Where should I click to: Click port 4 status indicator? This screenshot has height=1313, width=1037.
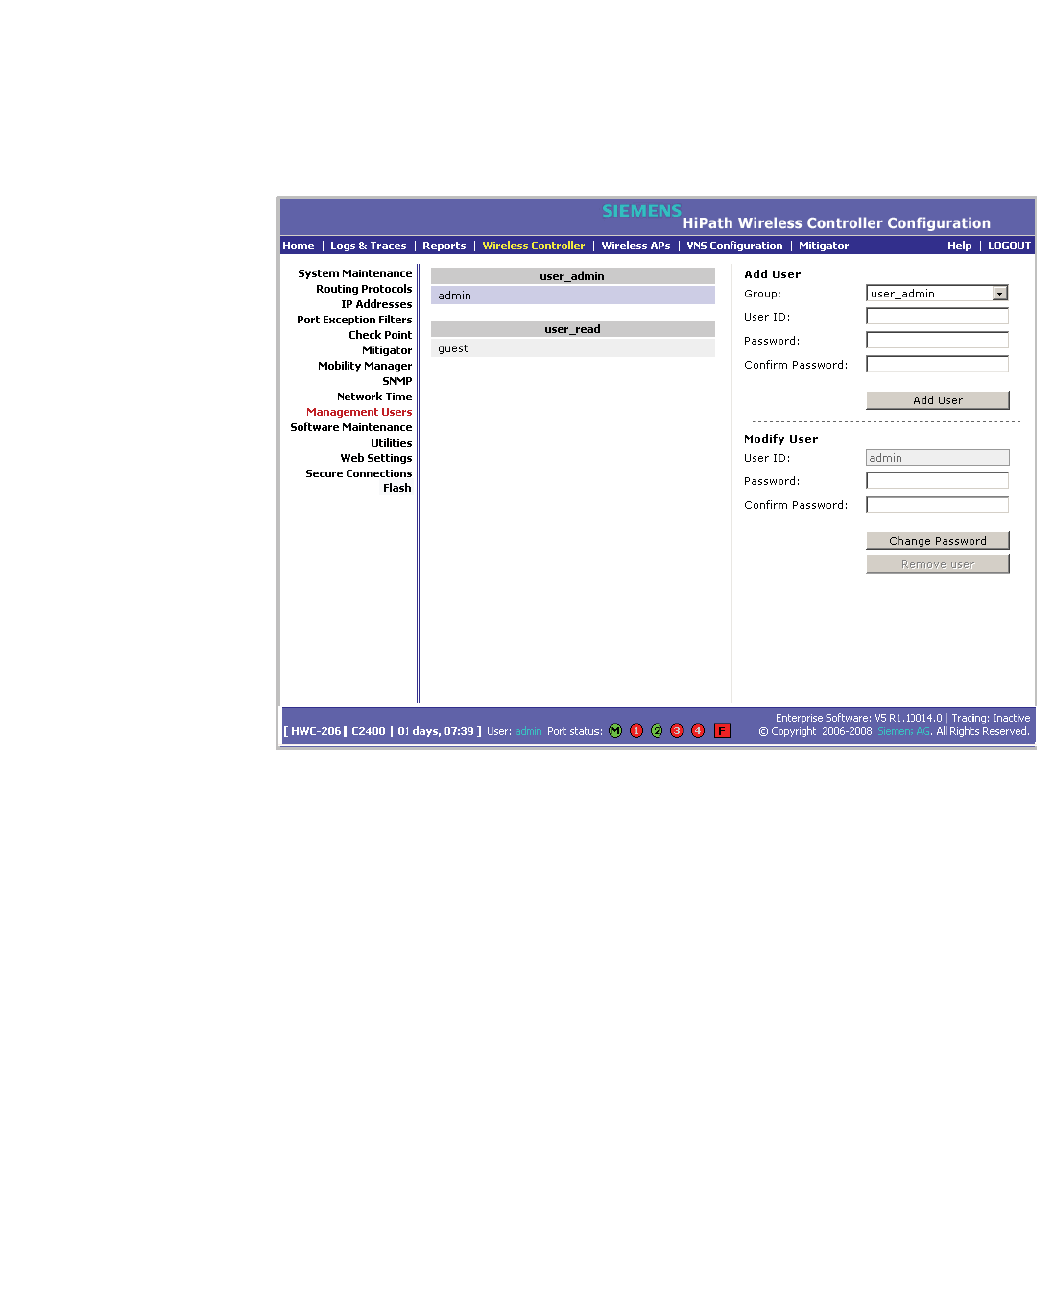[x=698, y=731]
